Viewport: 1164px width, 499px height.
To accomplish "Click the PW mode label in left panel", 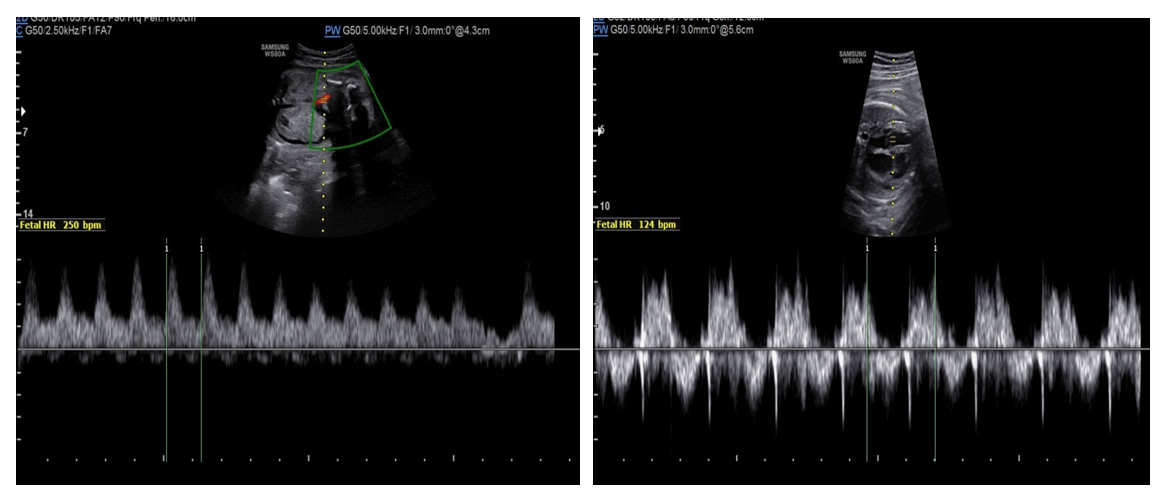I will (x=332, y=31).
